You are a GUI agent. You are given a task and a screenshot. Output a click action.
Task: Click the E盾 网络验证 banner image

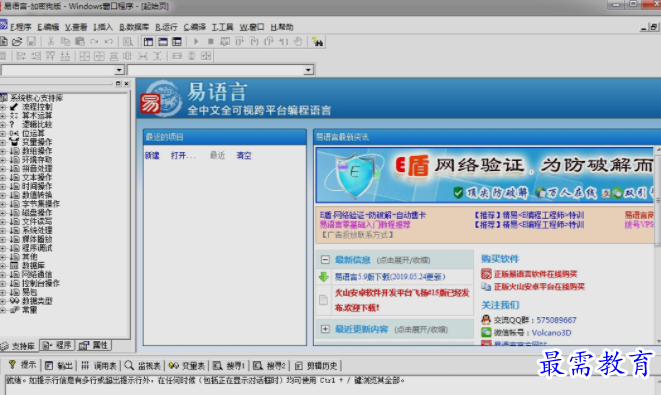tap(485, 175)
